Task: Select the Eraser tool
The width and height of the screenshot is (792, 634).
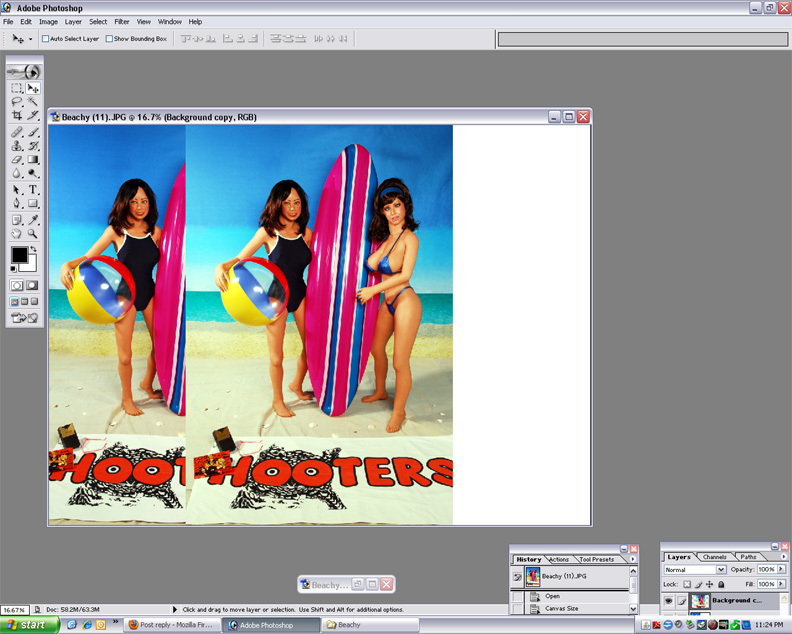Action: point(17,160)
